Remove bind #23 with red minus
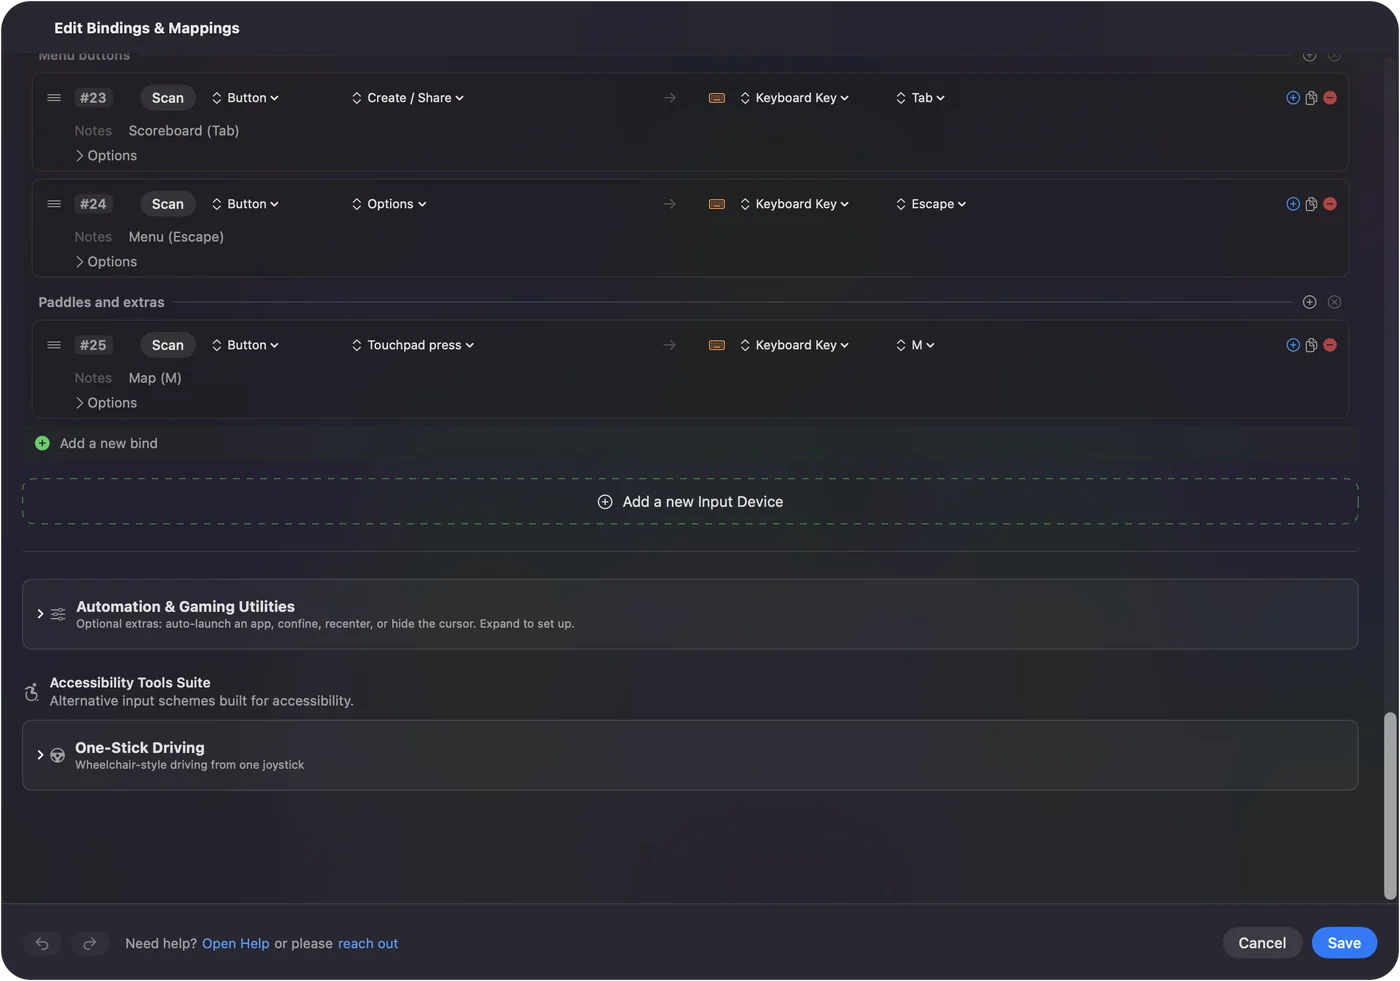1400x981 pixels. tap(1330, 98)
